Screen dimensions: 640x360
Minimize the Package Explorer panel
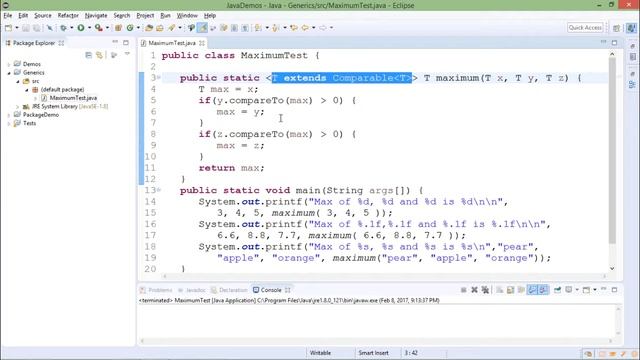pyautogui.click(x=115, y=42)
